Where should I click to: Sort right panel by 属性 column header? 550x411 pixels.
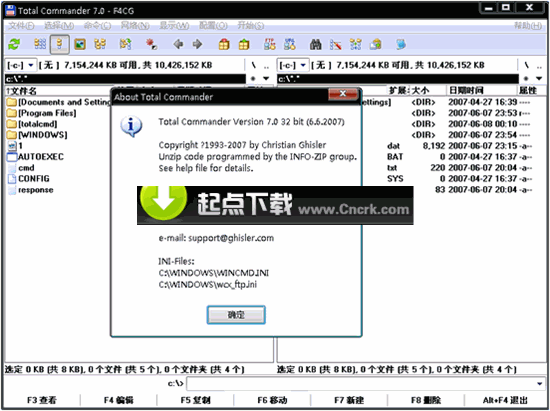[531, 90]
